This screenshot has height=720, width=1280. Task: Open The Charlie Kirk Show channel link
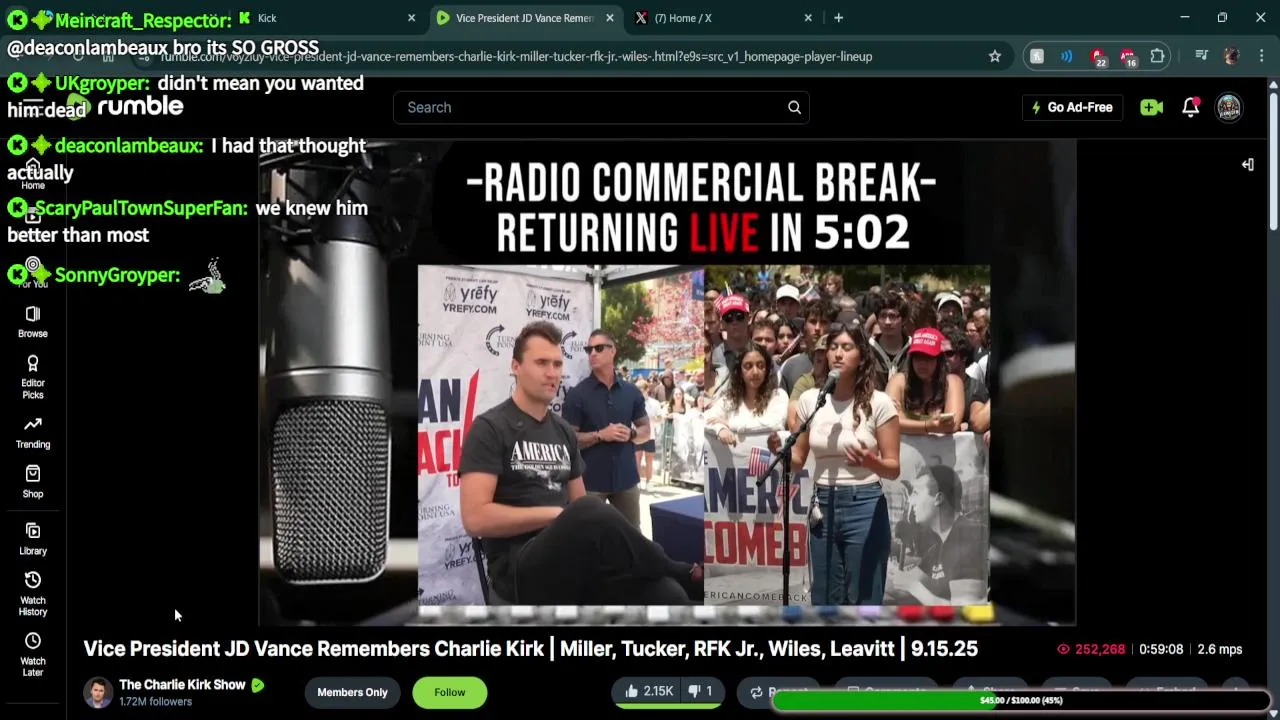click(x=182, y=685)
